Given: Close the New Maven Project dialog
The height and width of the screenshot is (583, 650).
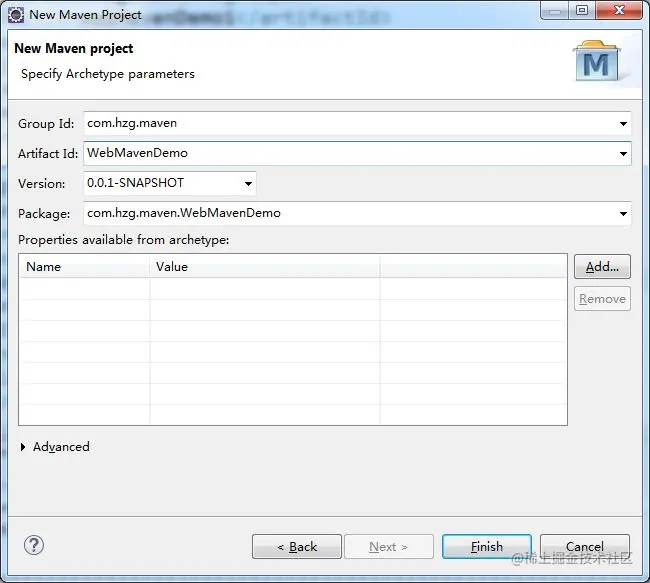Looking at the screenshot, I should [x=619, y=10].
